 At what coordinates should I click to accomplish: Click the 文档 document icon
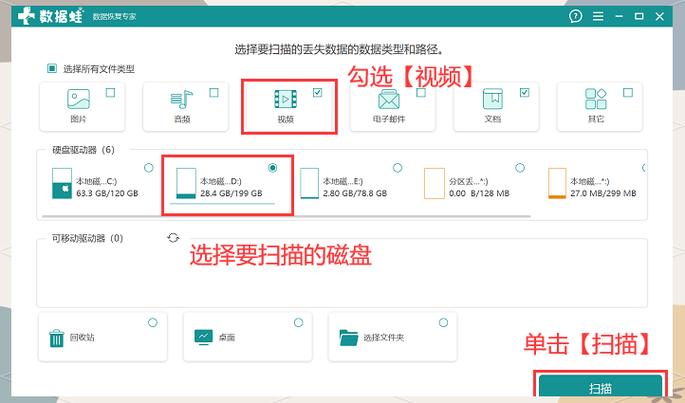point(493,99)
